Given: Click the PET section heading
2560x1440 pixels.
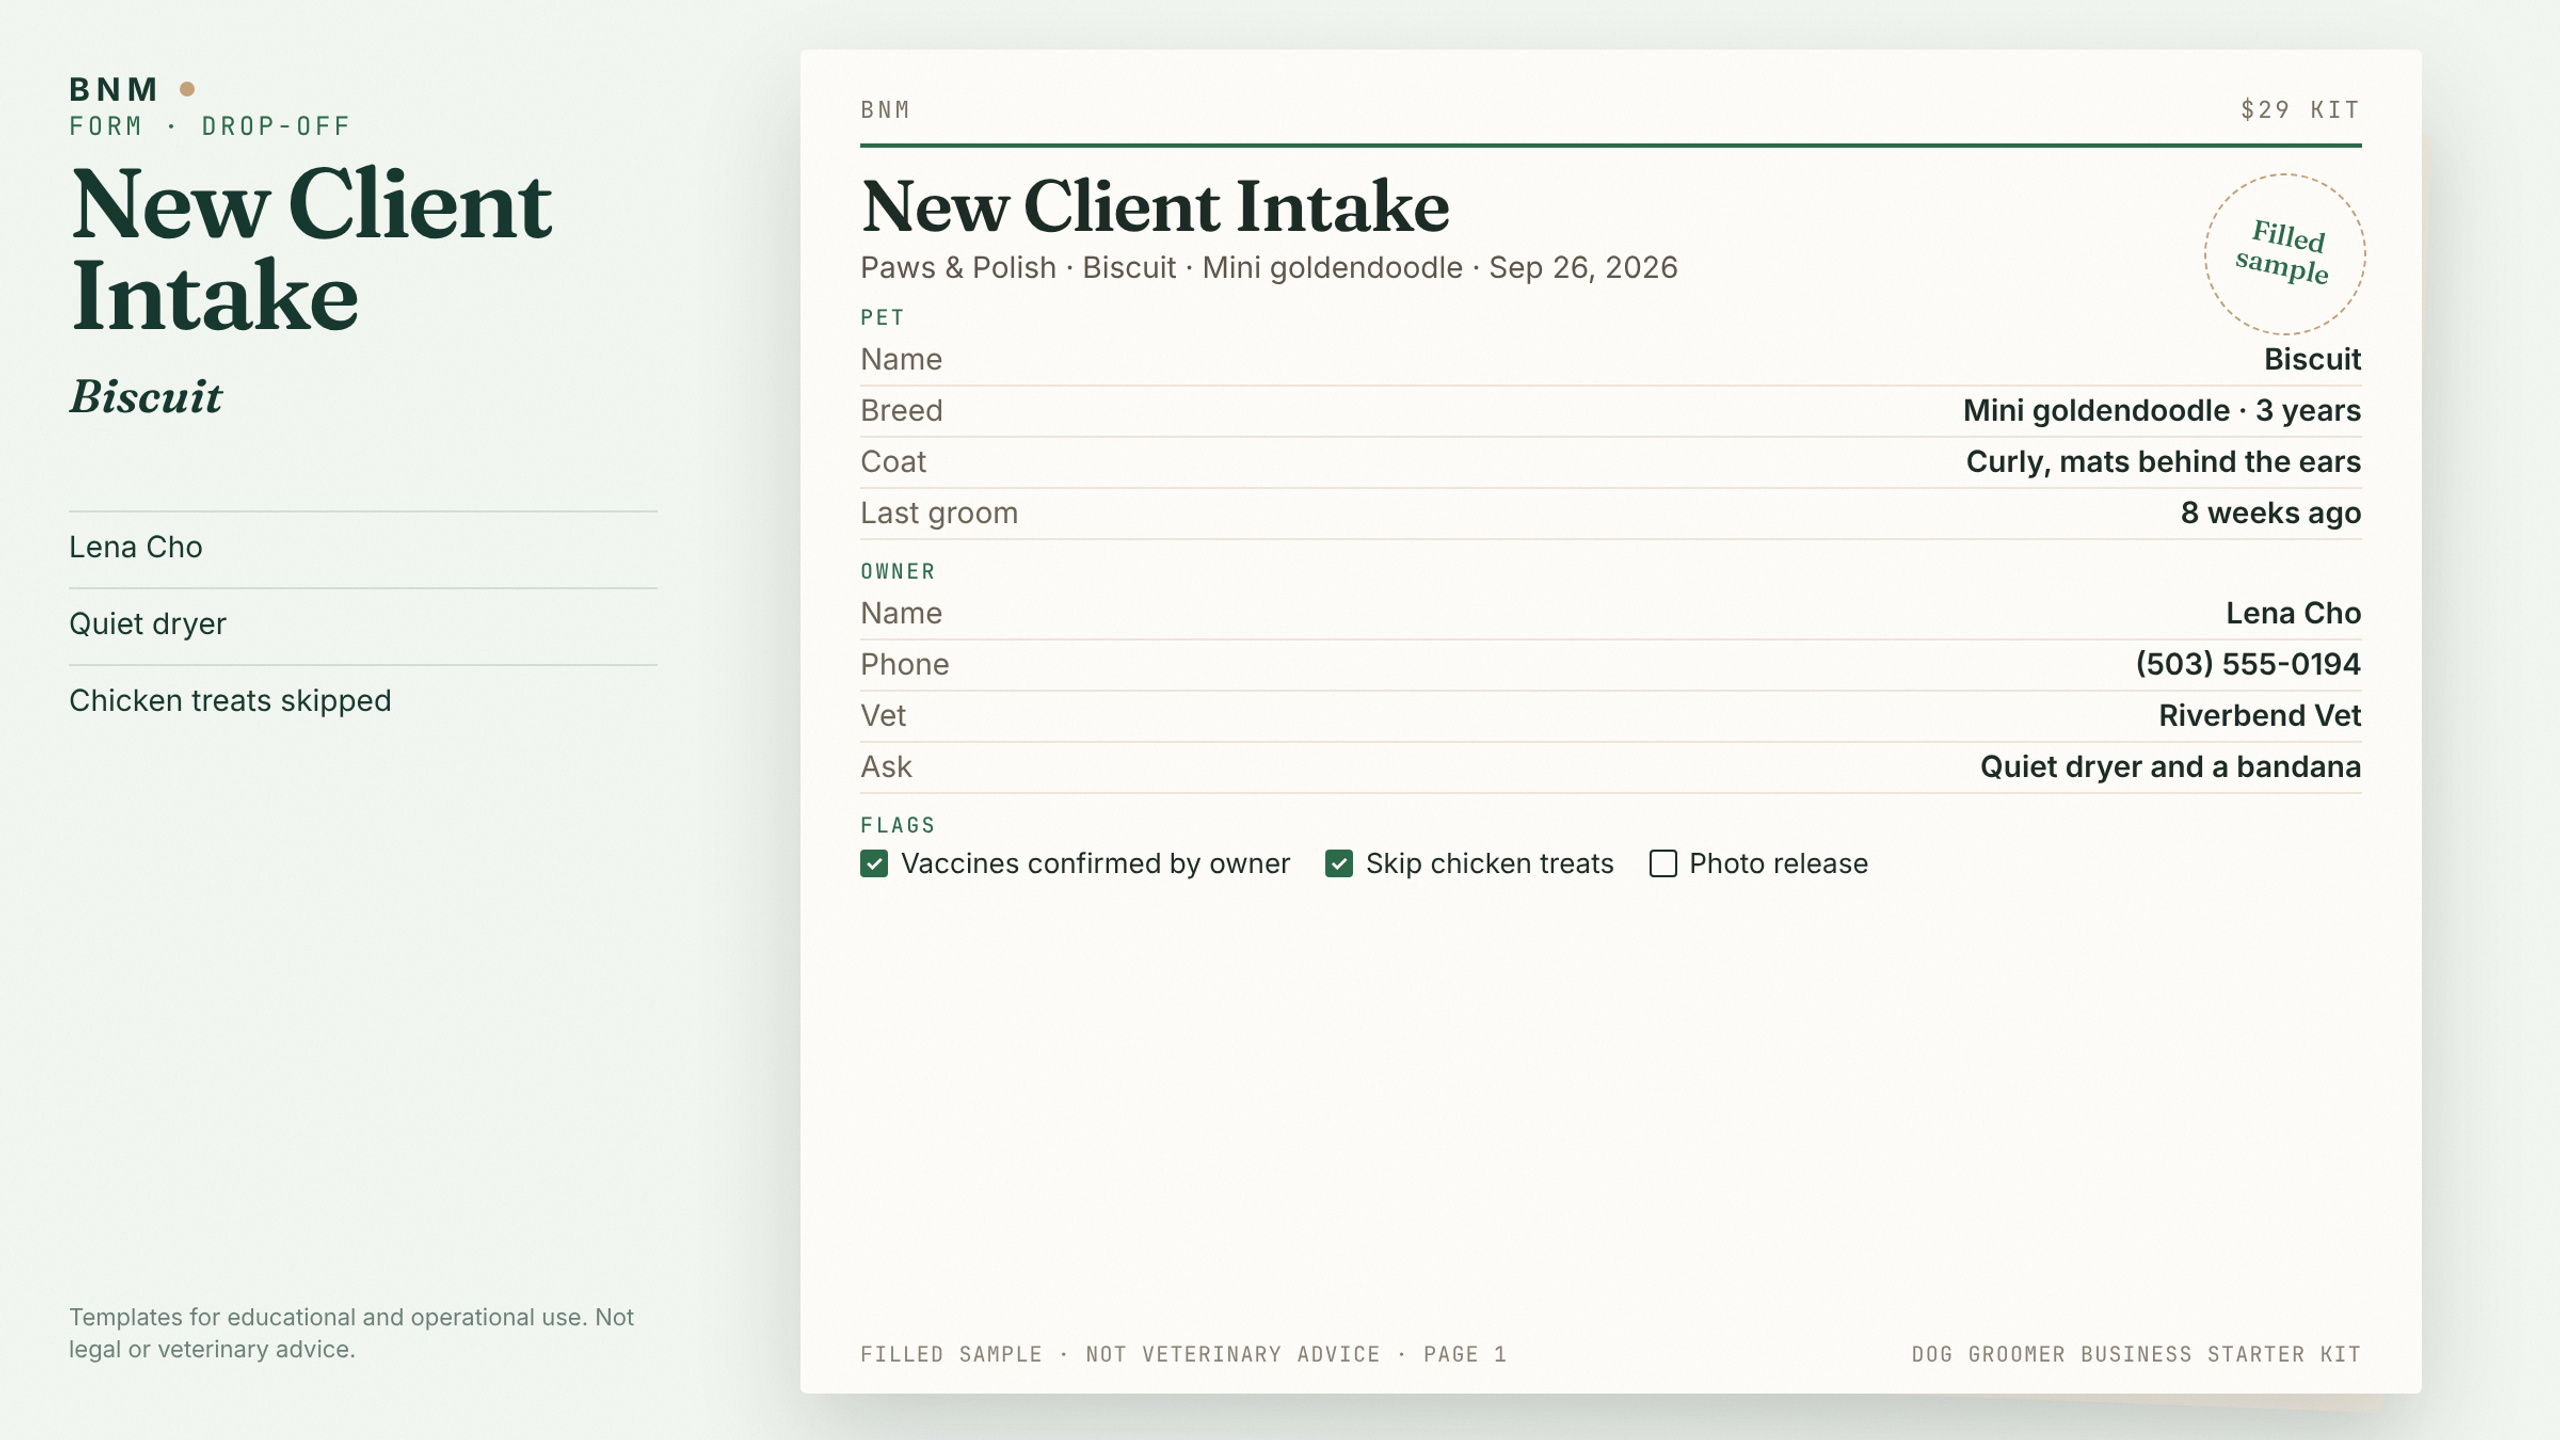Looking at the screenshot, I should (x=882, y=318).
